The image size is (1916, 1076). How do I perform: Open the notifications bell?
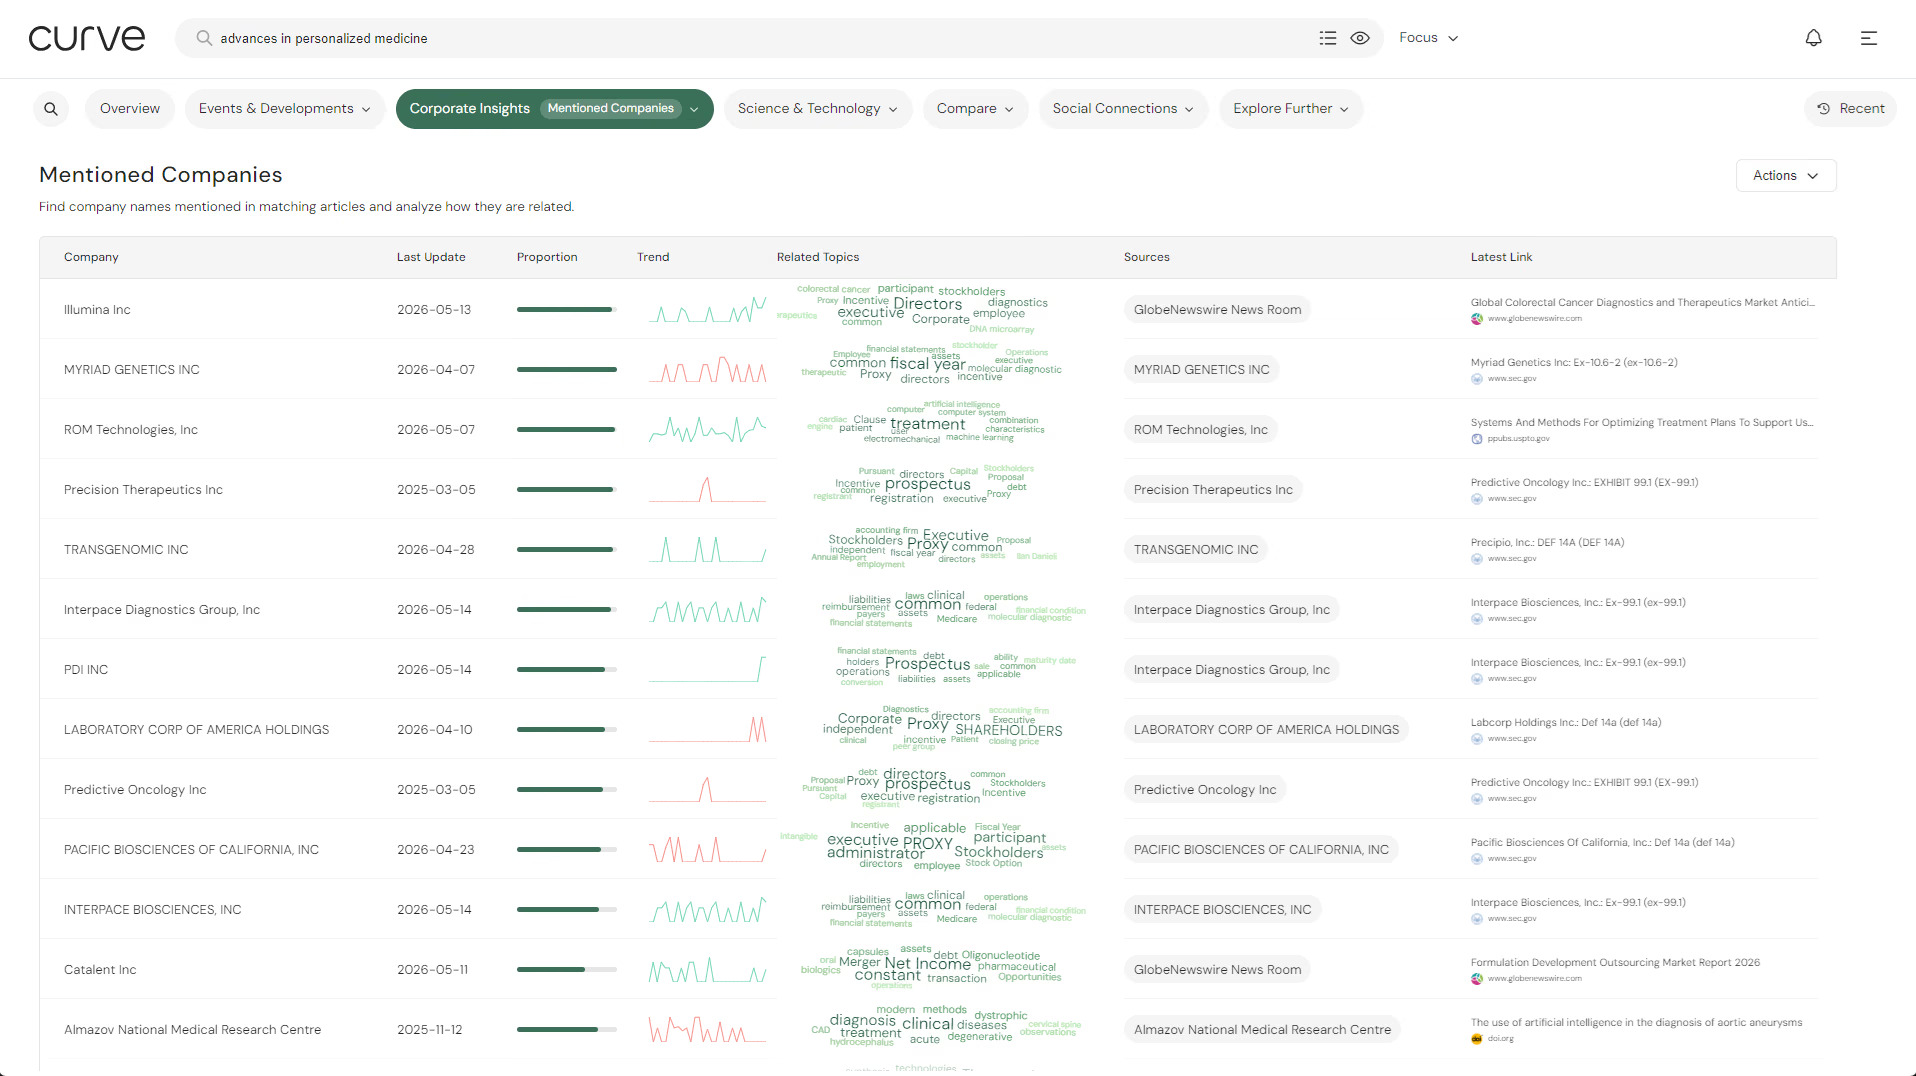pos(1813,38)
